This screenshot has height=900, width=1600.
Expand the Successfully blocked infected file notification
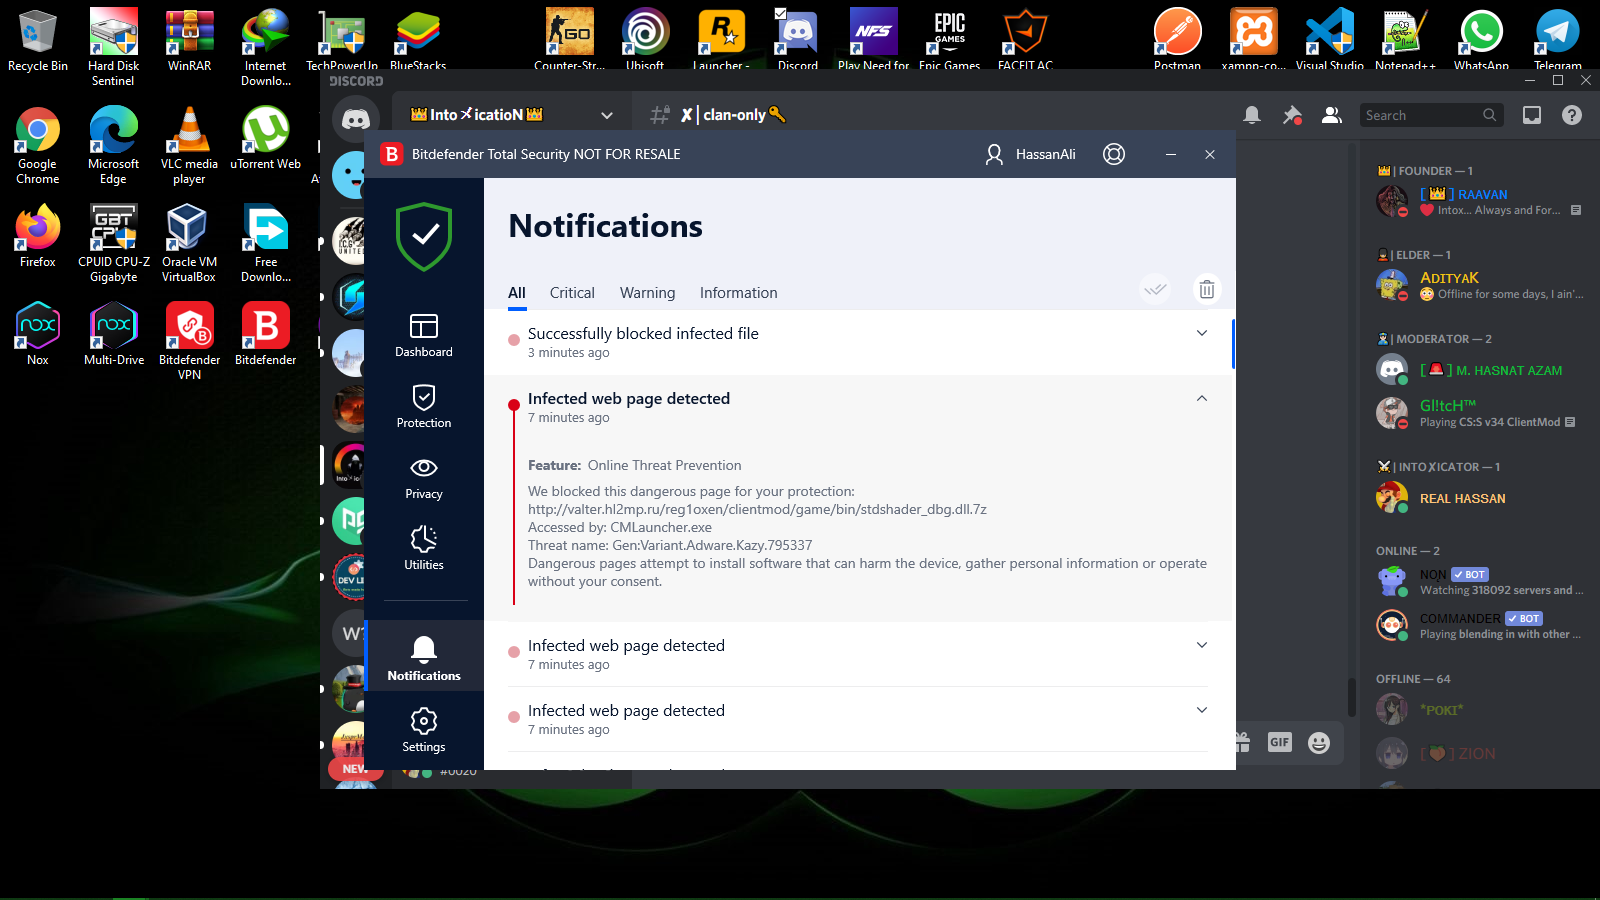tap(1202, 333)
